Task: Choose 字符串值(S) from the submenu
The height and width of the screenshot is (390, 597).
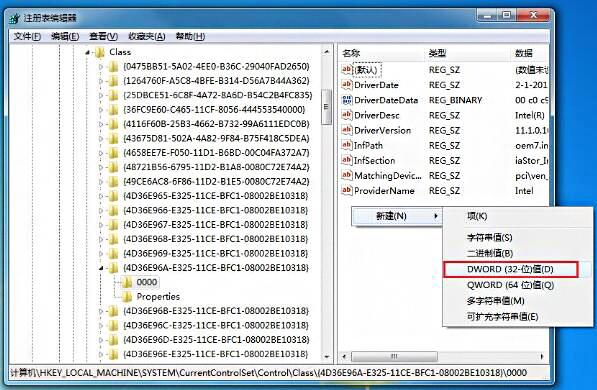Action: tap(518, 238)
